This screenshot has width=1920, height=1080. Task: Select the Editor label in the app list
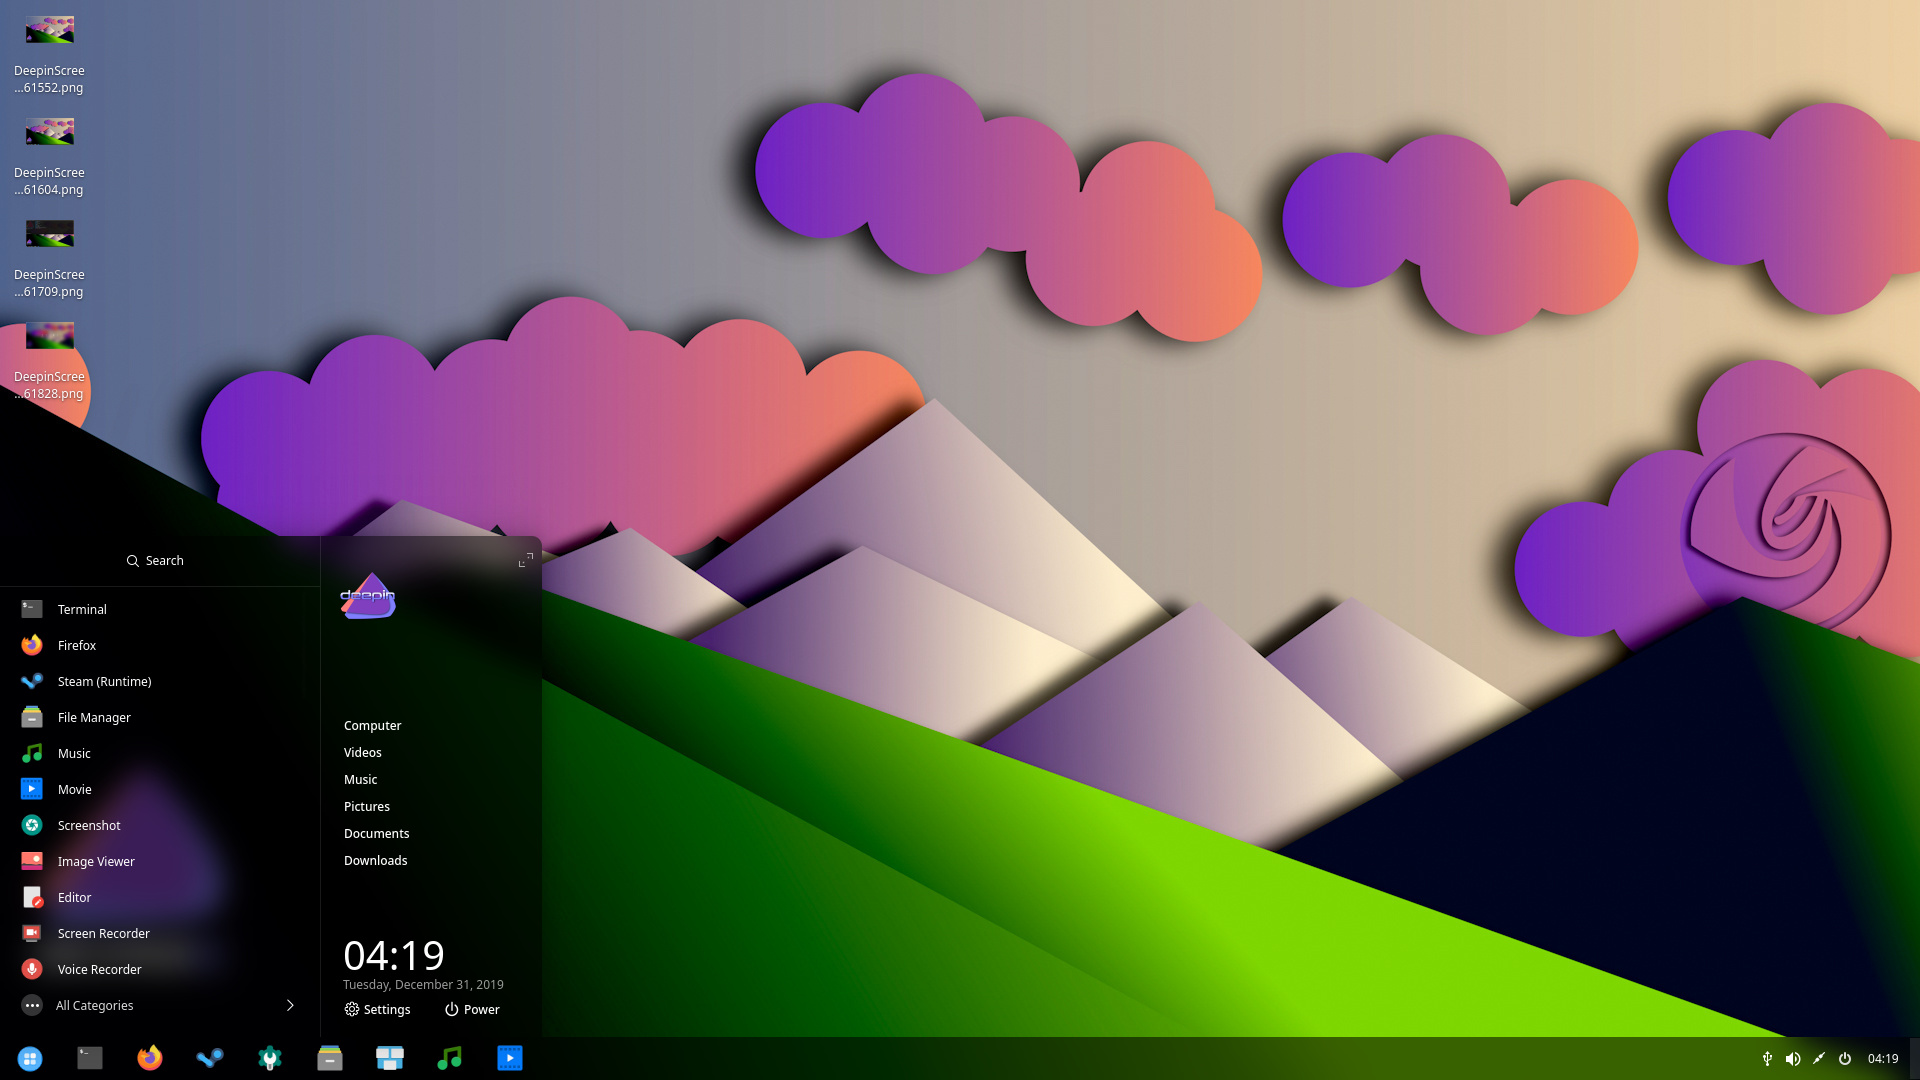coord(74,897)
